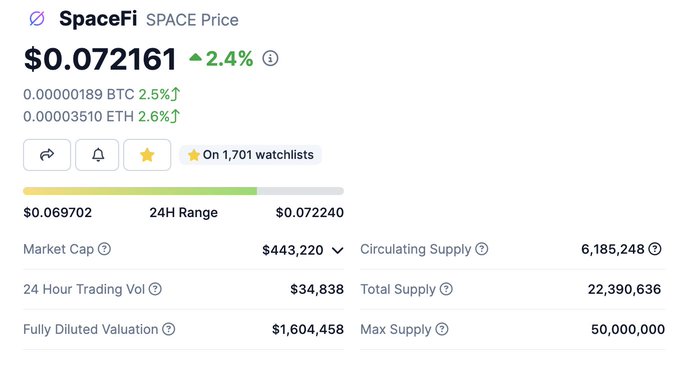Click the SpaceFi title text
The width and height of the screenshot is (680, 373).
tap(98, 19)
